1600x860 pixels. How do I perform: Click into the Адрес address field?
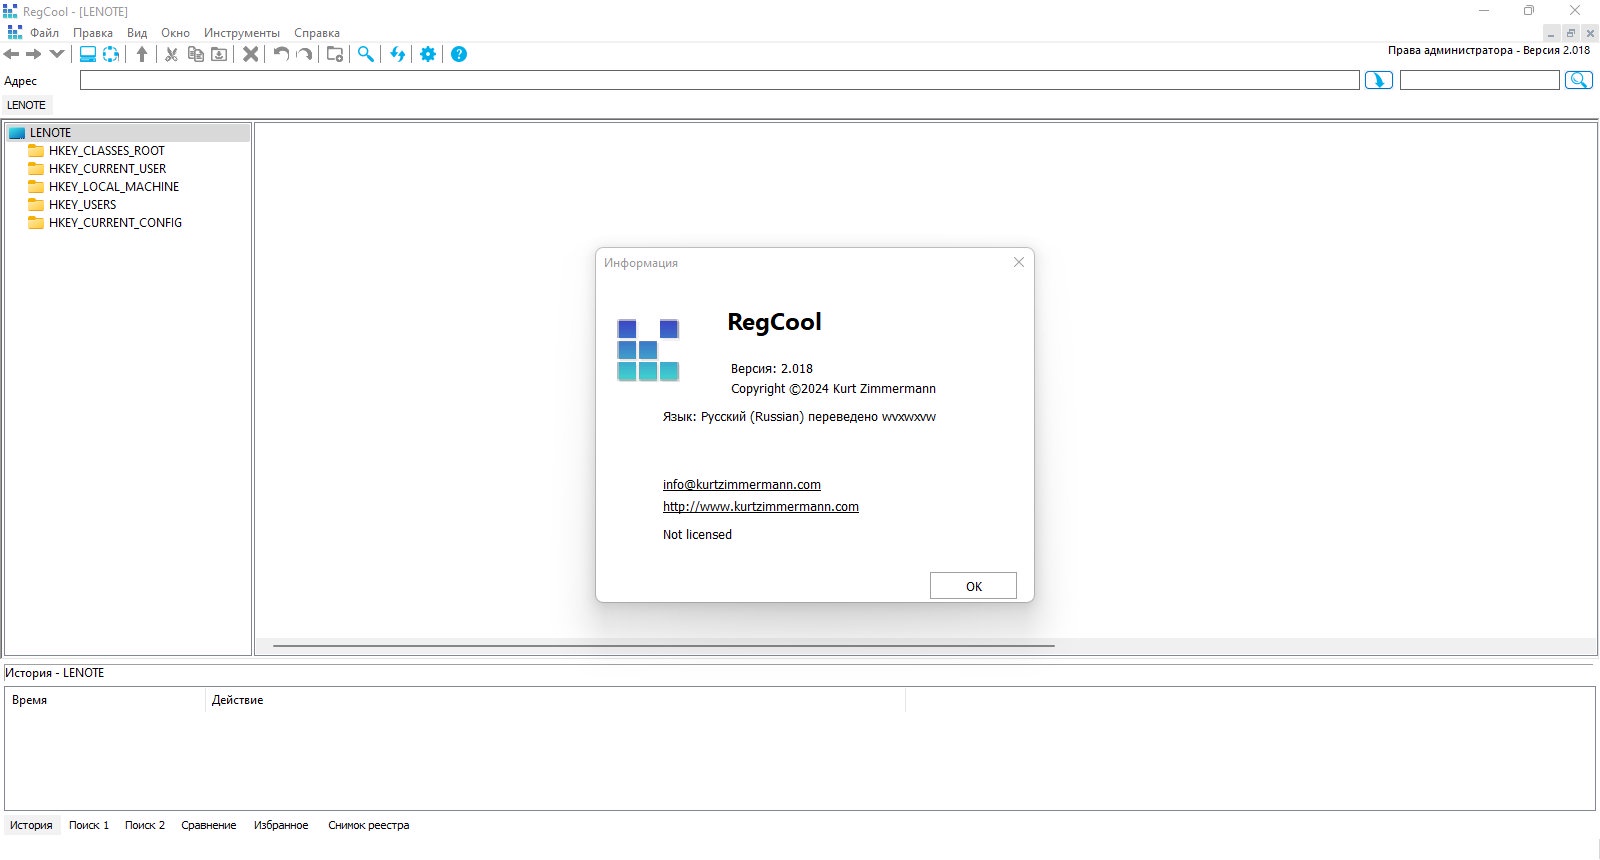point(720,80)
